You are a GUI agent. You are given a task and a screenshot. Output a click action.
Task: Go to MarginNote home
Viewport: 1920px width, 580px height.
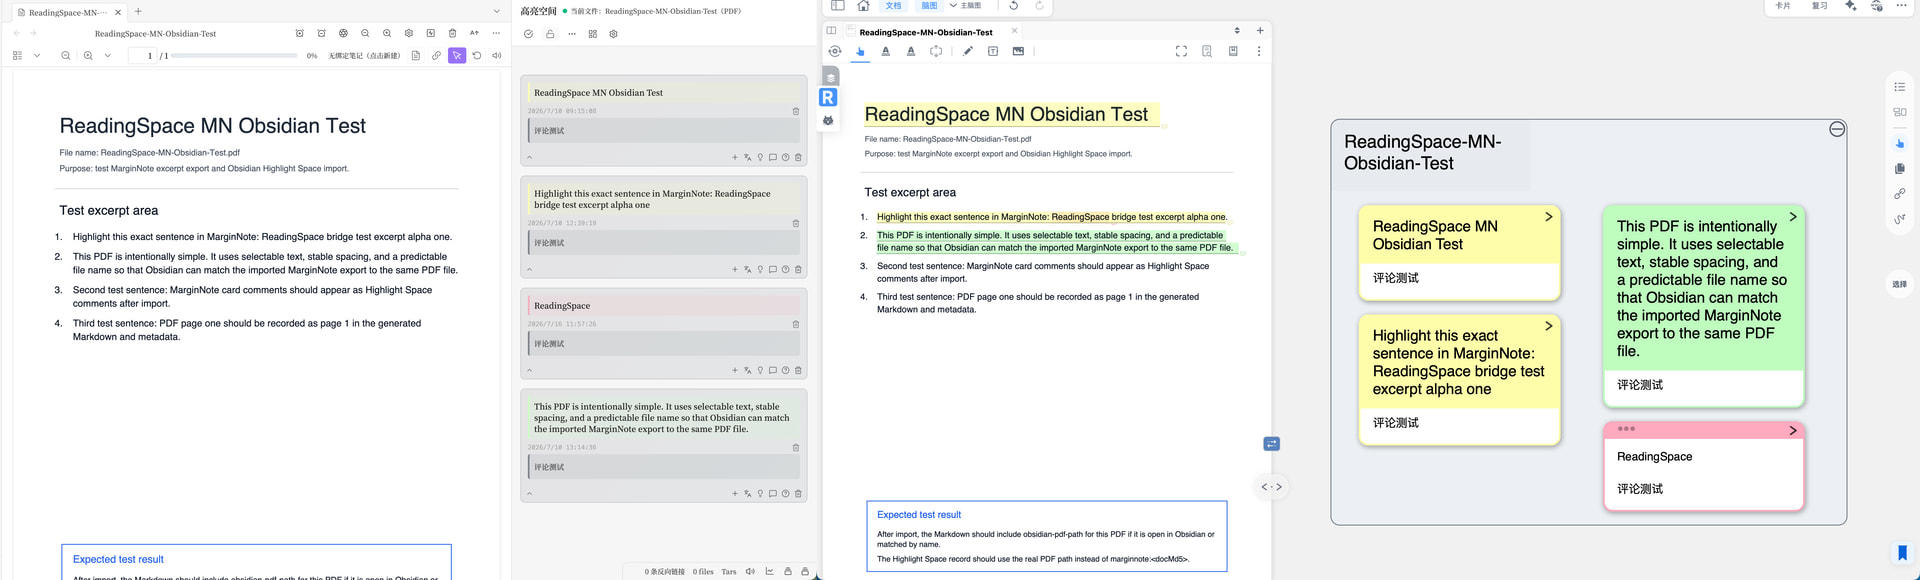click(863, 6)
